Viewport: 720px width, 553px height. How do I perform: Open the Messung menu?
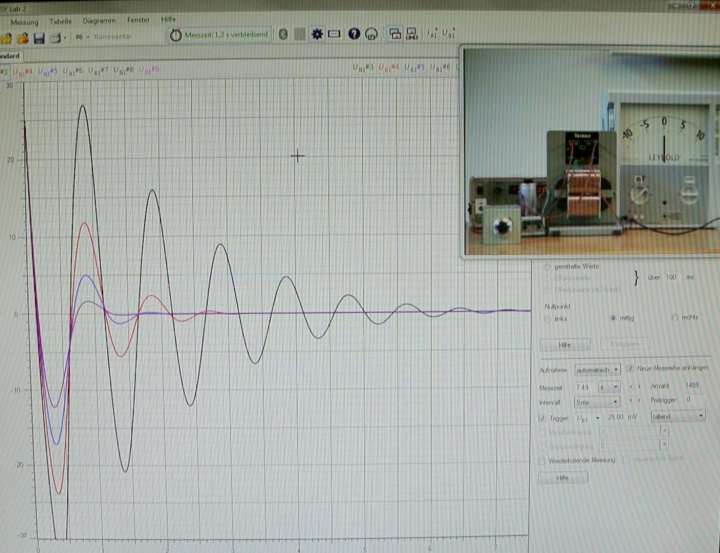pos(24,22)
